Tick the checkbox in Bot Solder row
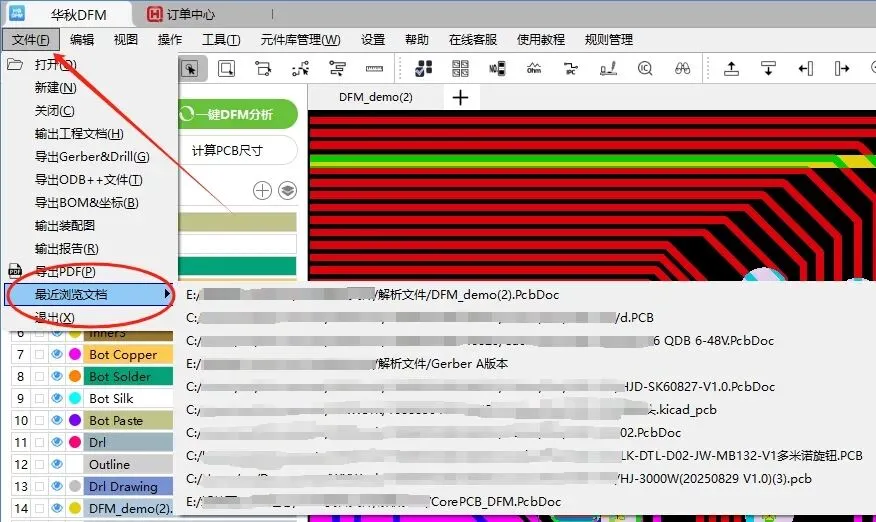This screenshot has height=522, width=876. [39, 376]
